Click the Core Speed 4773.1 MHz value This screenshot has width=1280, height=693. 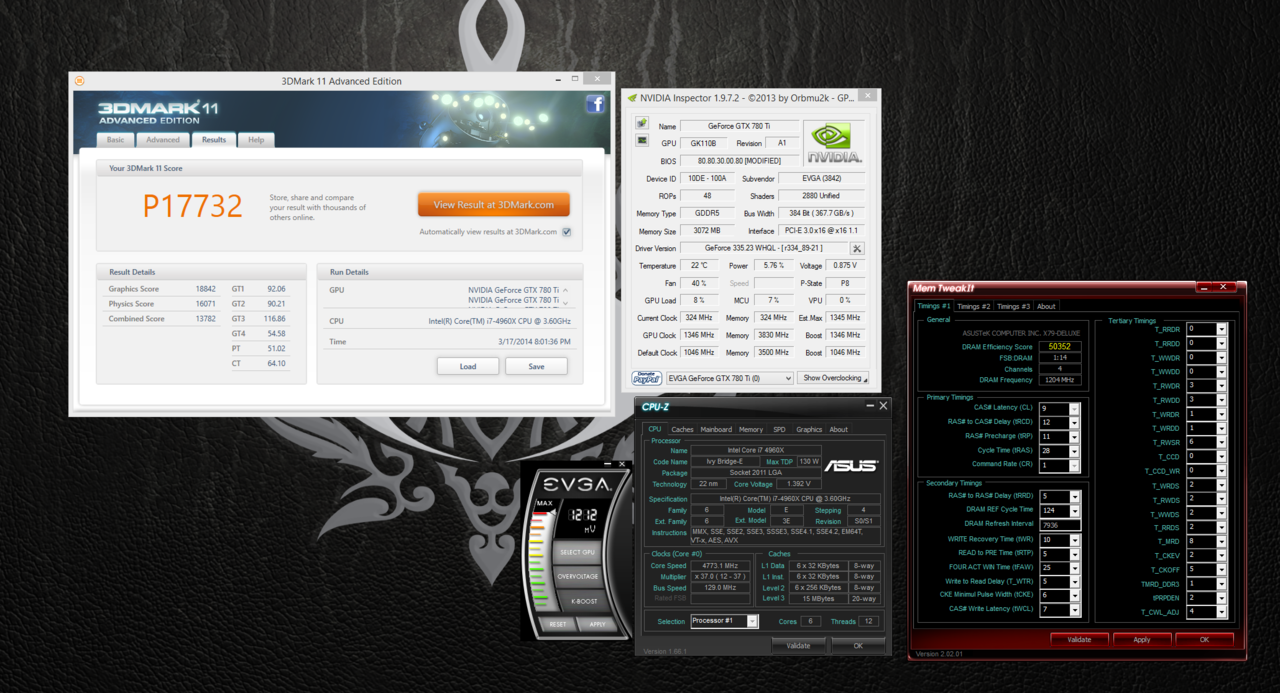[x=721, y=566]
